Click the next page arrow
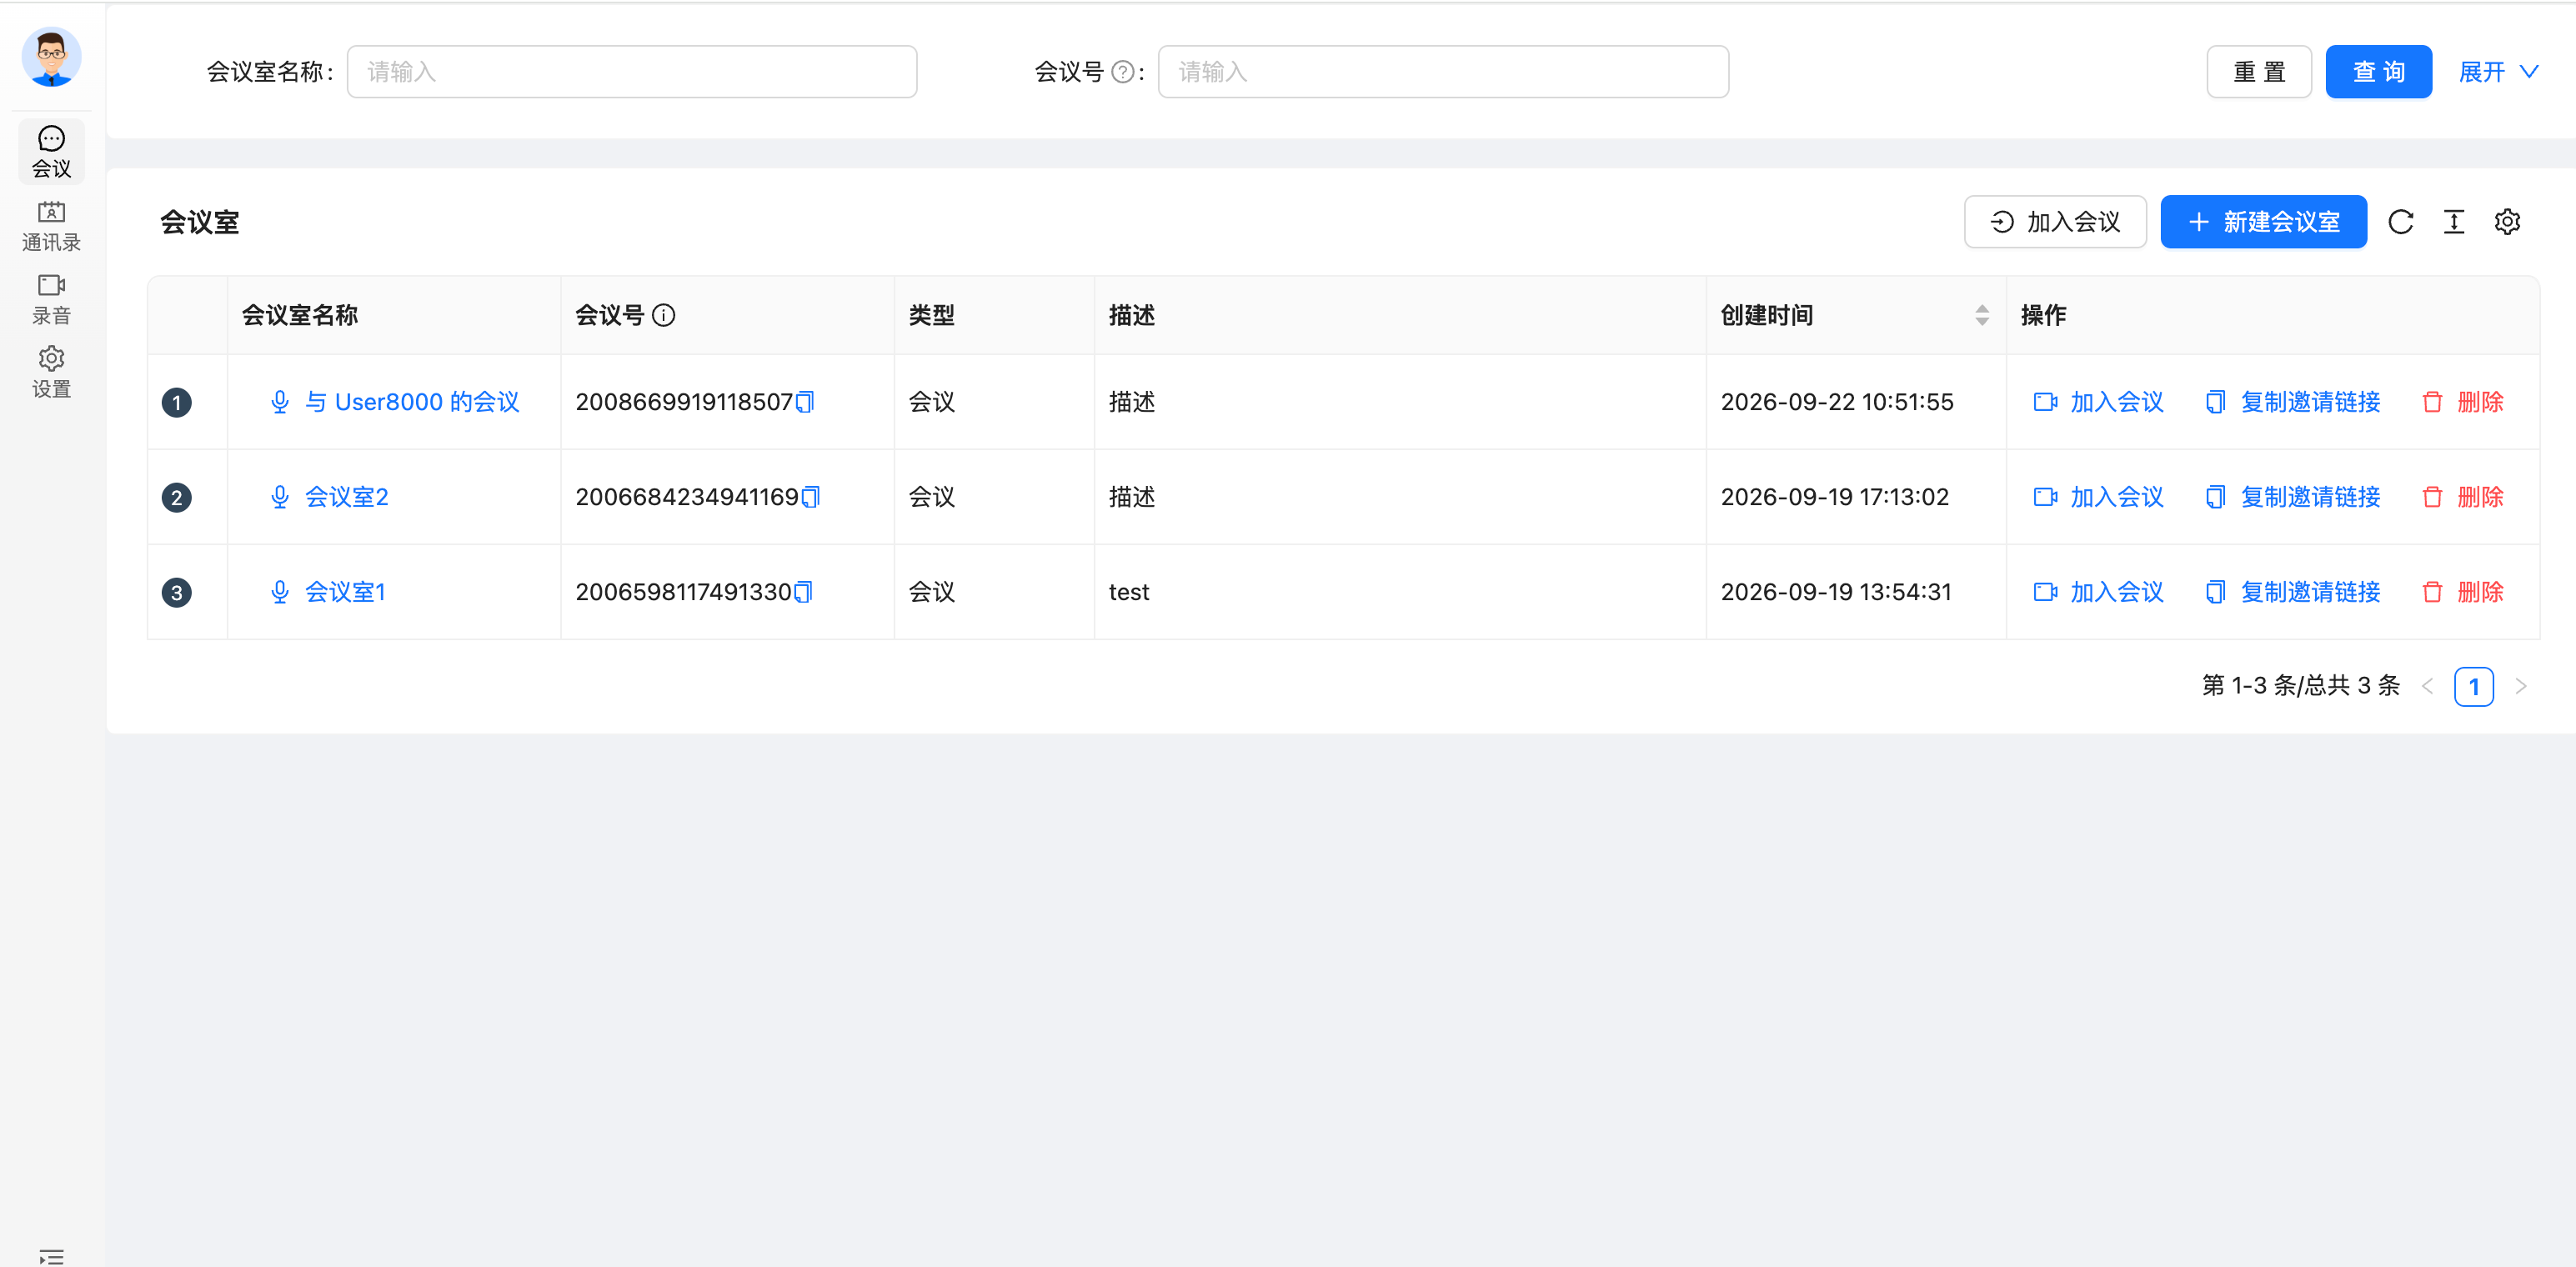Viewport: 2576px width, 1267px height. pos(2521,687)
